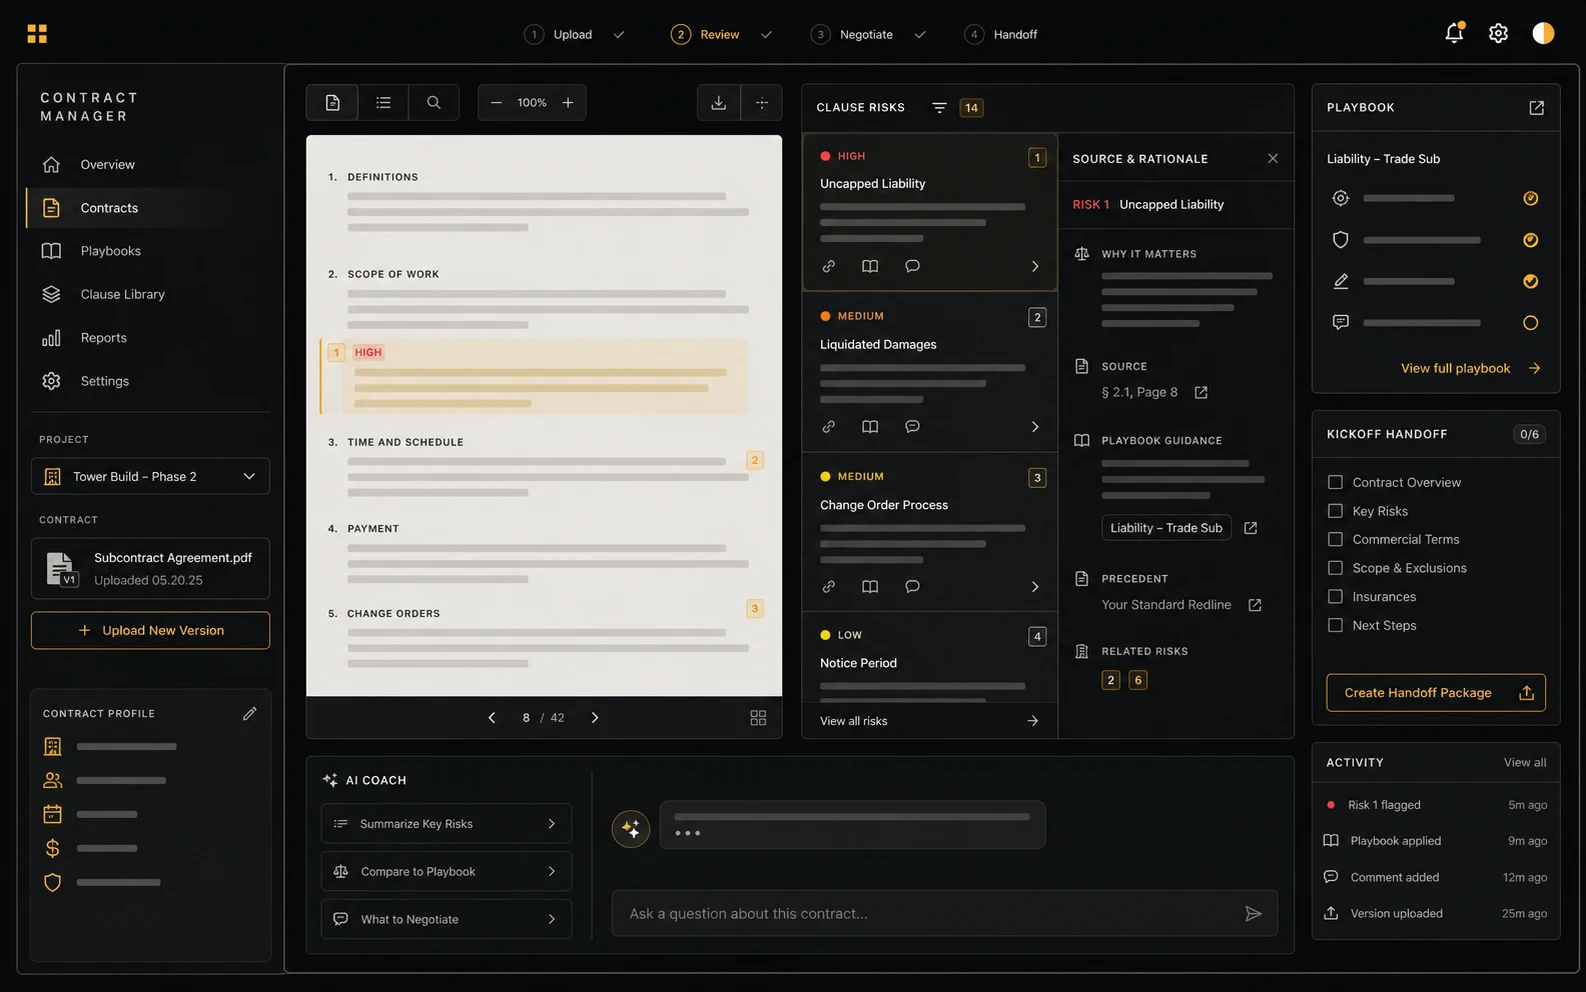Open notifications bell
Image resolution: width=1586 pixels, height=992 pixels.
(x=1454, y=33)
